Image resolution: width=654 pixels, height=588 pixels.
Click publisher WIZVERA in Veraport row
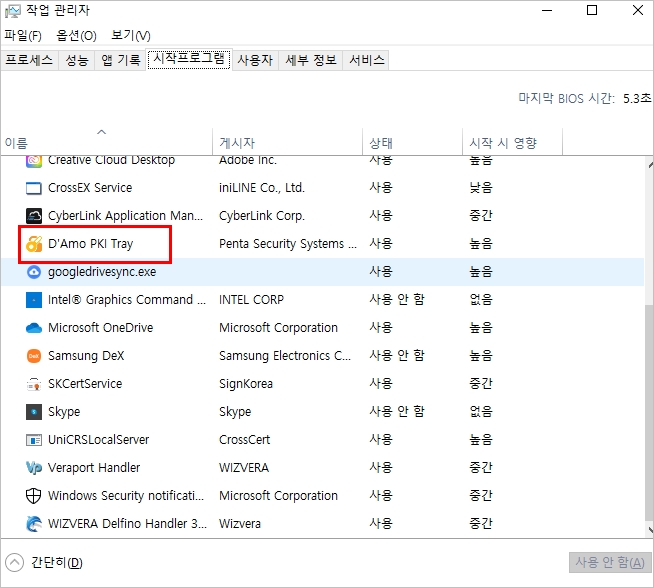click(x=244, y=468)
